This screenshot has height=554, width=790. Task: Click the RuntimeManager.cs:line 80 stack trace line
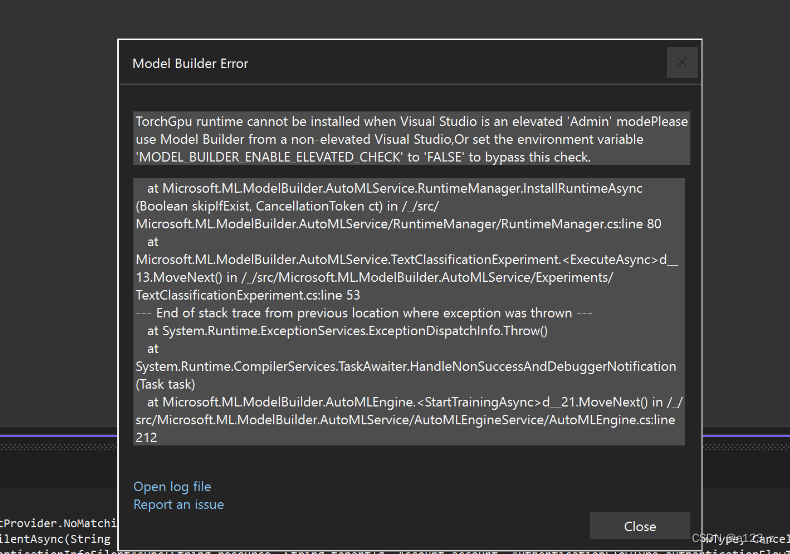coord(399,224)
